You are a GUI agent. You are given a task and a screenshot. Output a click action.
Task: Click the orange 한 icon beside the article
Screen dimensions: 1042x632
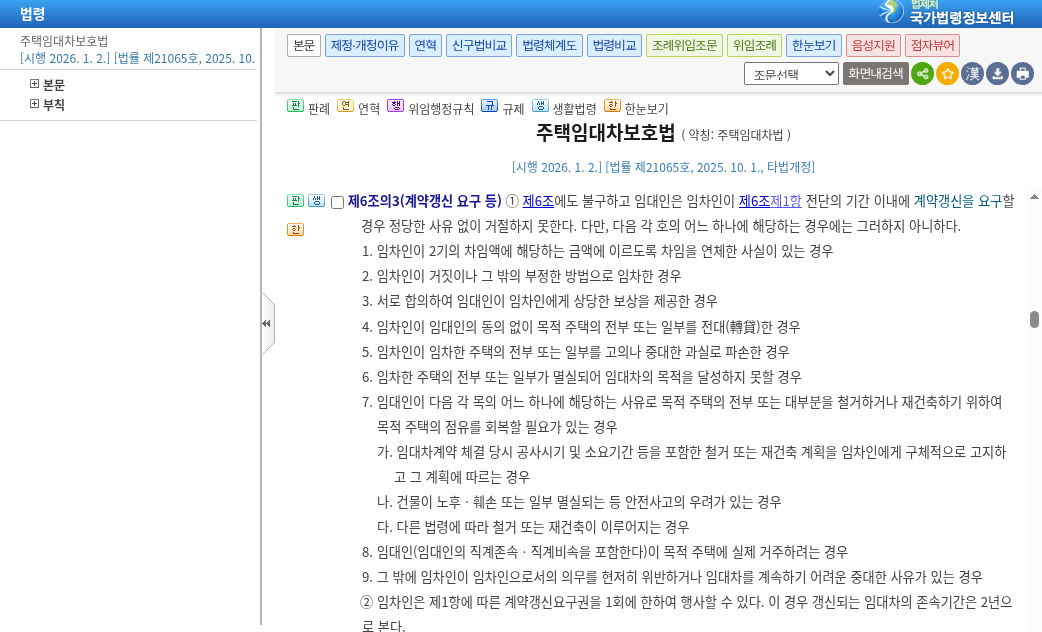[x=295, y=229]
